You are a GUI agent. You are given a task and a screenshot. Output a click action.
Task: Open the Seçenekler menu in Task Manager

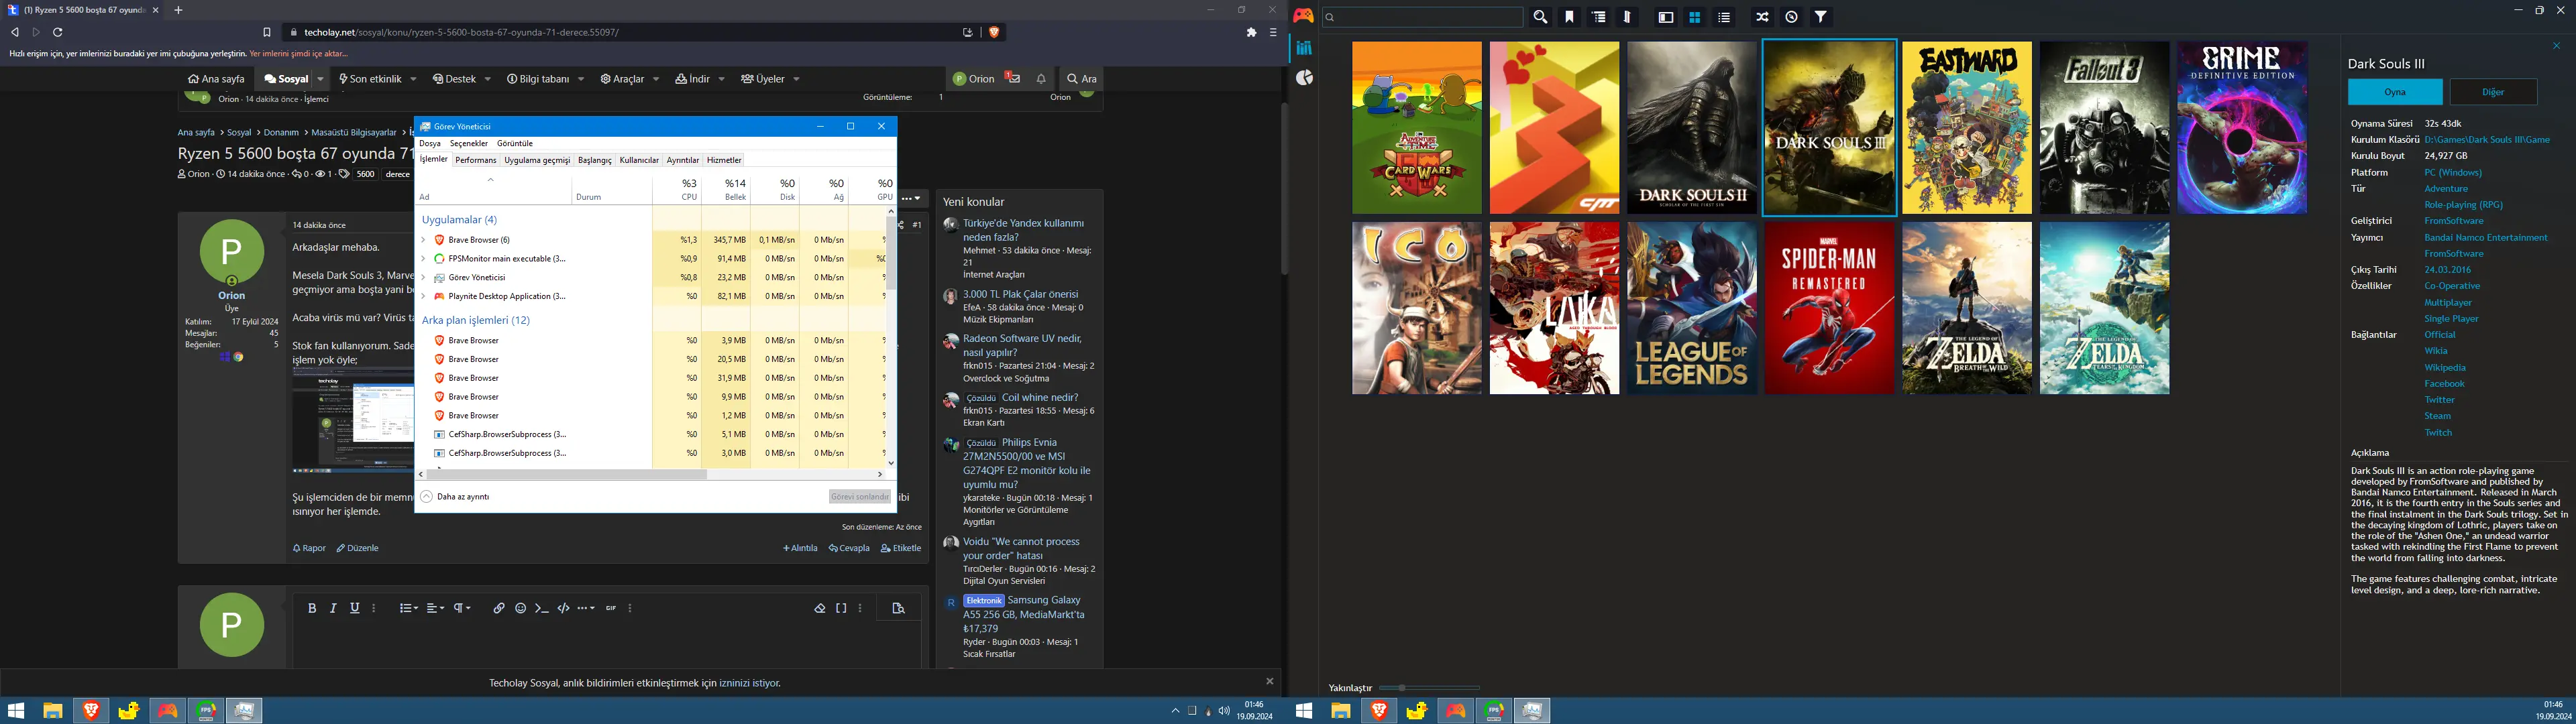click(x=469, y=143)
